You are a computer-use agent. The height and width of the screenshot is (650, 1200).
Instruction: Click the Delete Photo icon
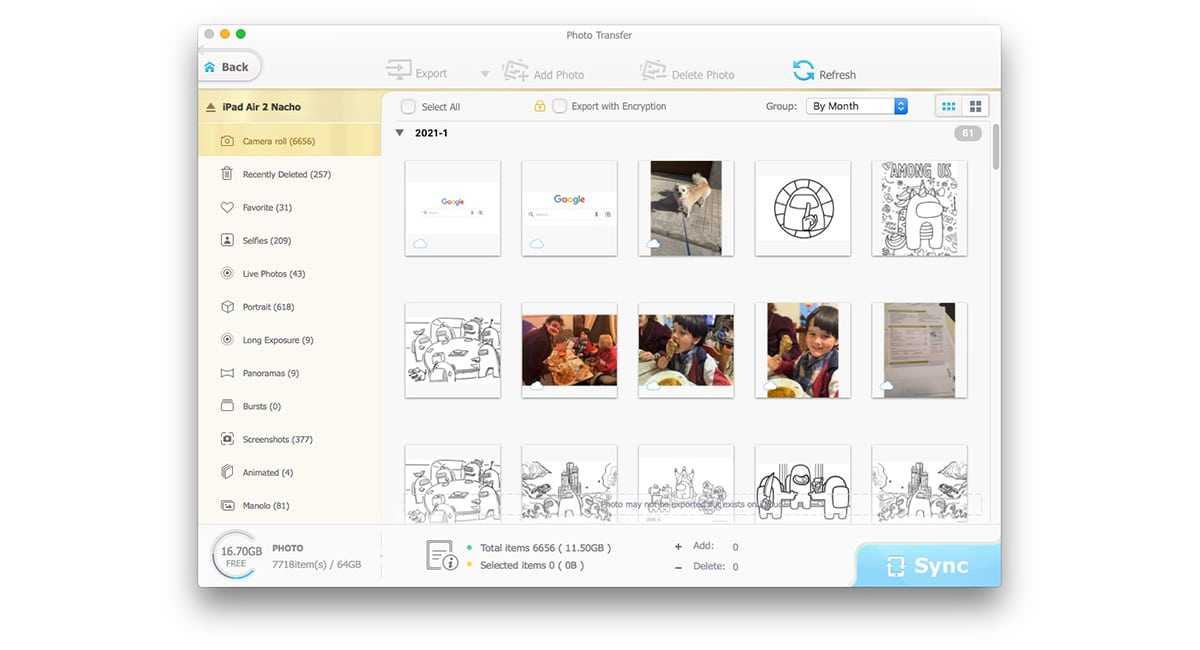coord(653,72)
